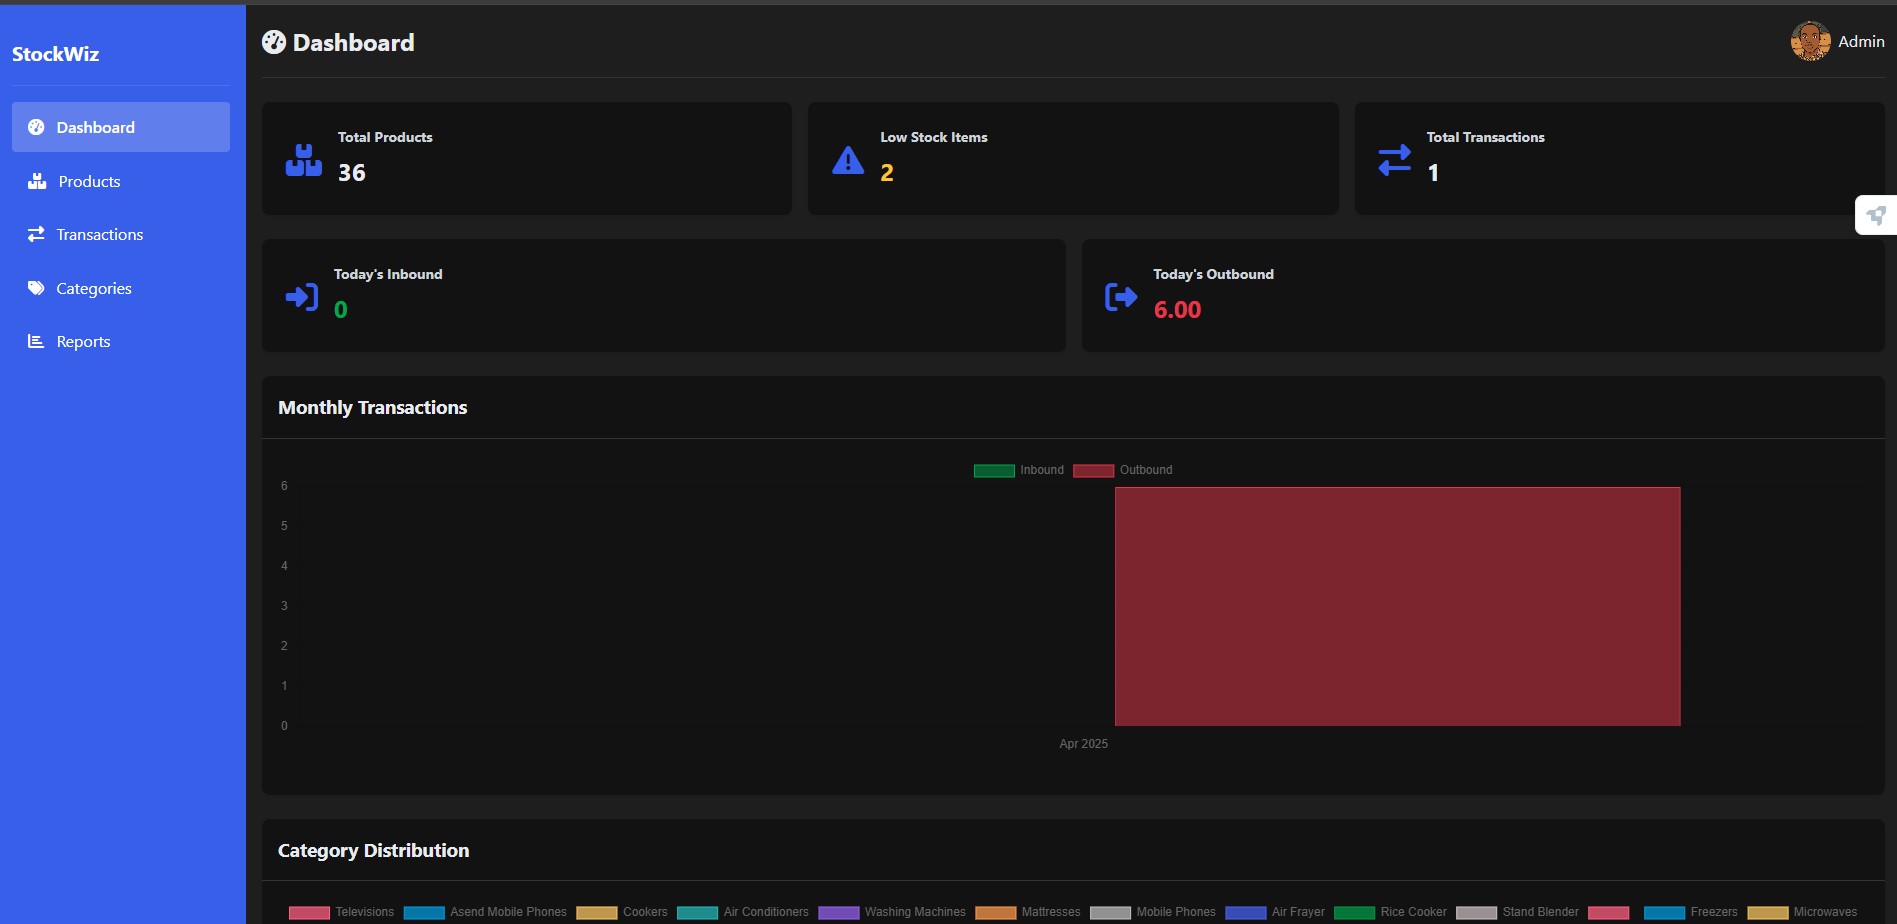
Task: Click the sign-out arrow icon on Today's Outbound
Action: point(1121,297)
